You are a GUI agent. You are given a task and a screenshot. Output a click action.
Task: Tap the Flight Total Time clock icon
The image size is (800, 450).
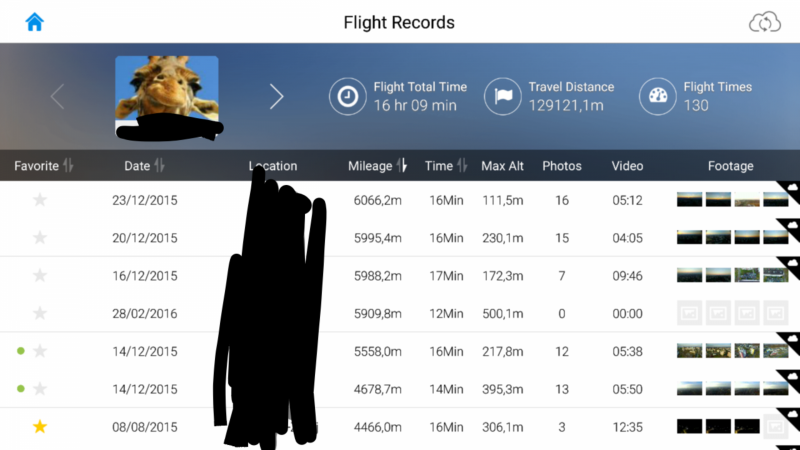pos(347,96)
